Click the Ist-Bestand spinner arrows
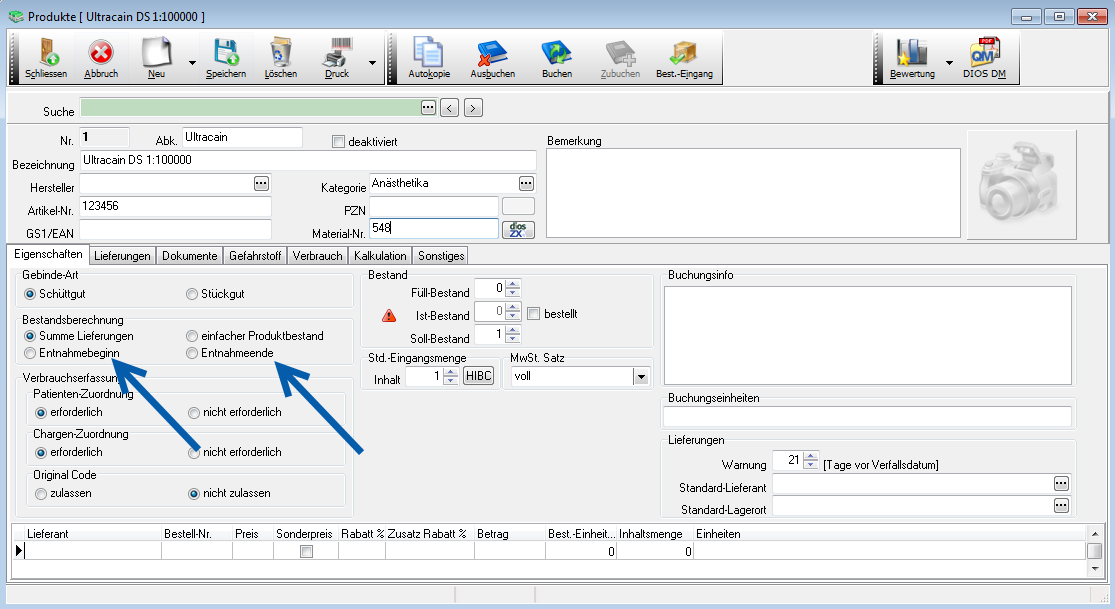The height and width of the screenshot is (609, 1115). 513,311
